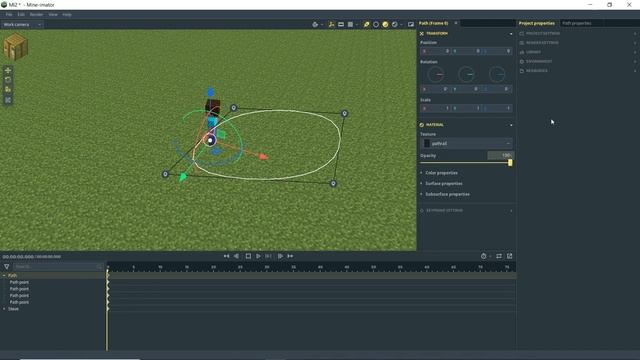Expand the first section in Project properties
Image resolution: width=640 pixels, height=360 pixels.
click(635, 33)
